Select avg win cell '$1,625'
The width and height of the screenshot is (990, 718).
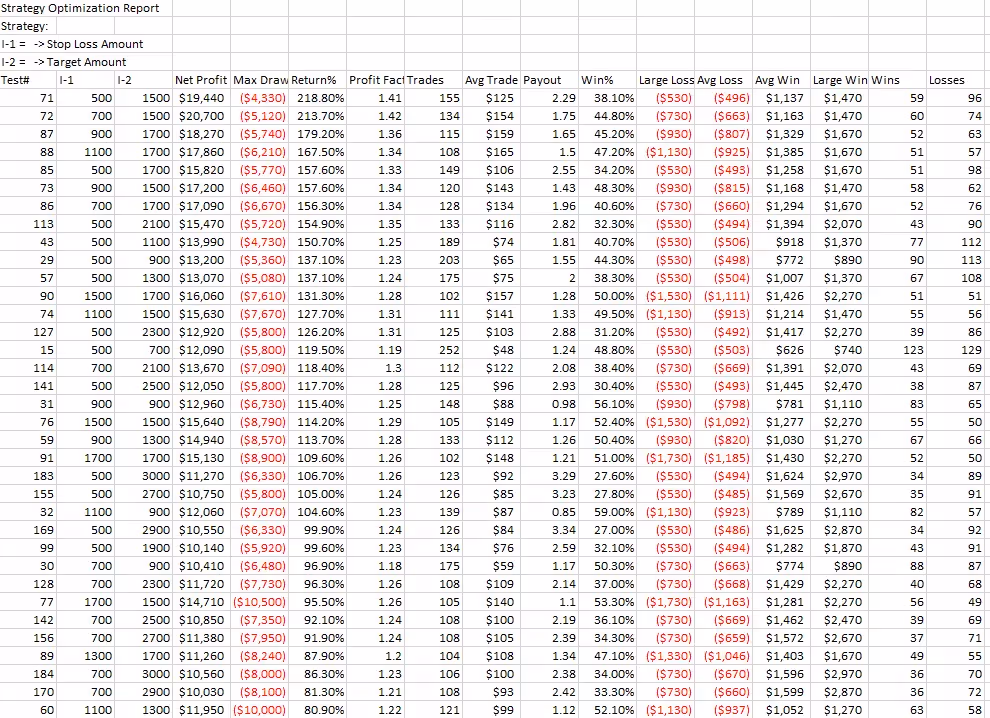click(x=782, y=530)
